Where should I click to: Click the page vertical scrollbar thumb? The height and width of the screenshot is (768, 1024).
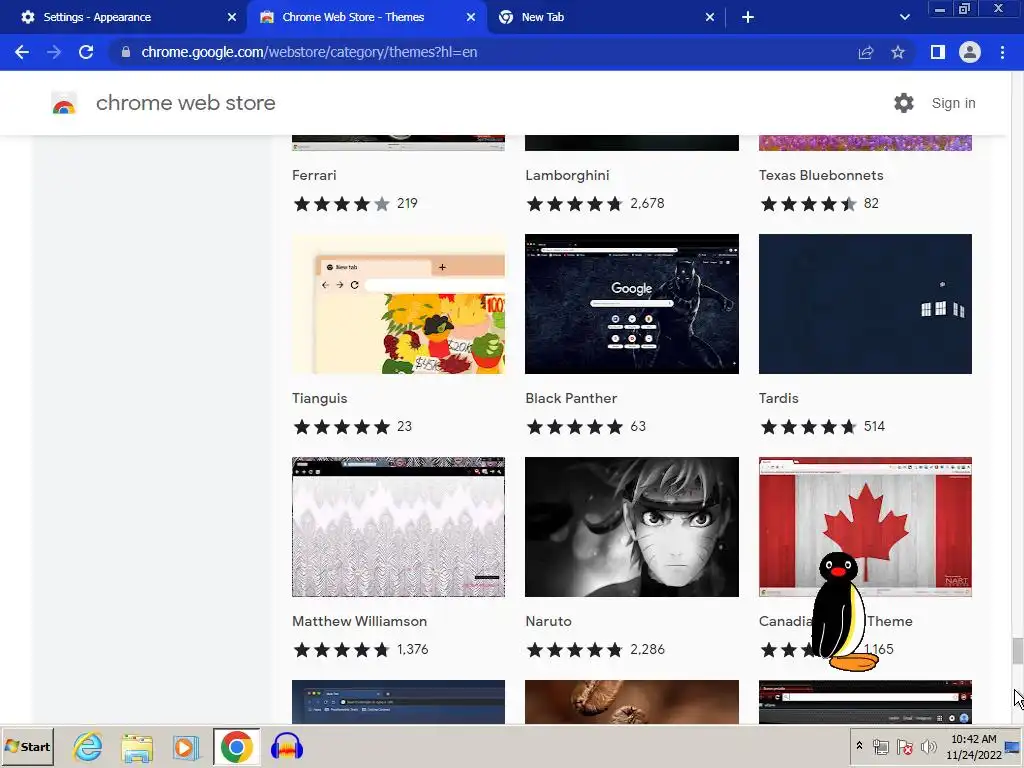[1017, 651]
